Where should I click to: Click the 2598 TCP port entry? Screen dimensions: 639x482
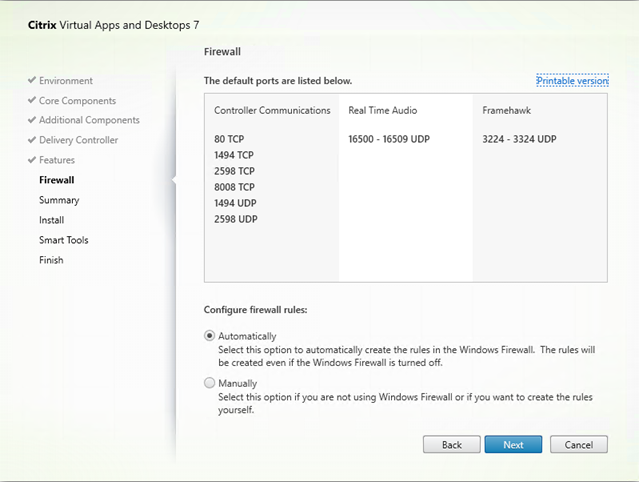coord(234,171)
